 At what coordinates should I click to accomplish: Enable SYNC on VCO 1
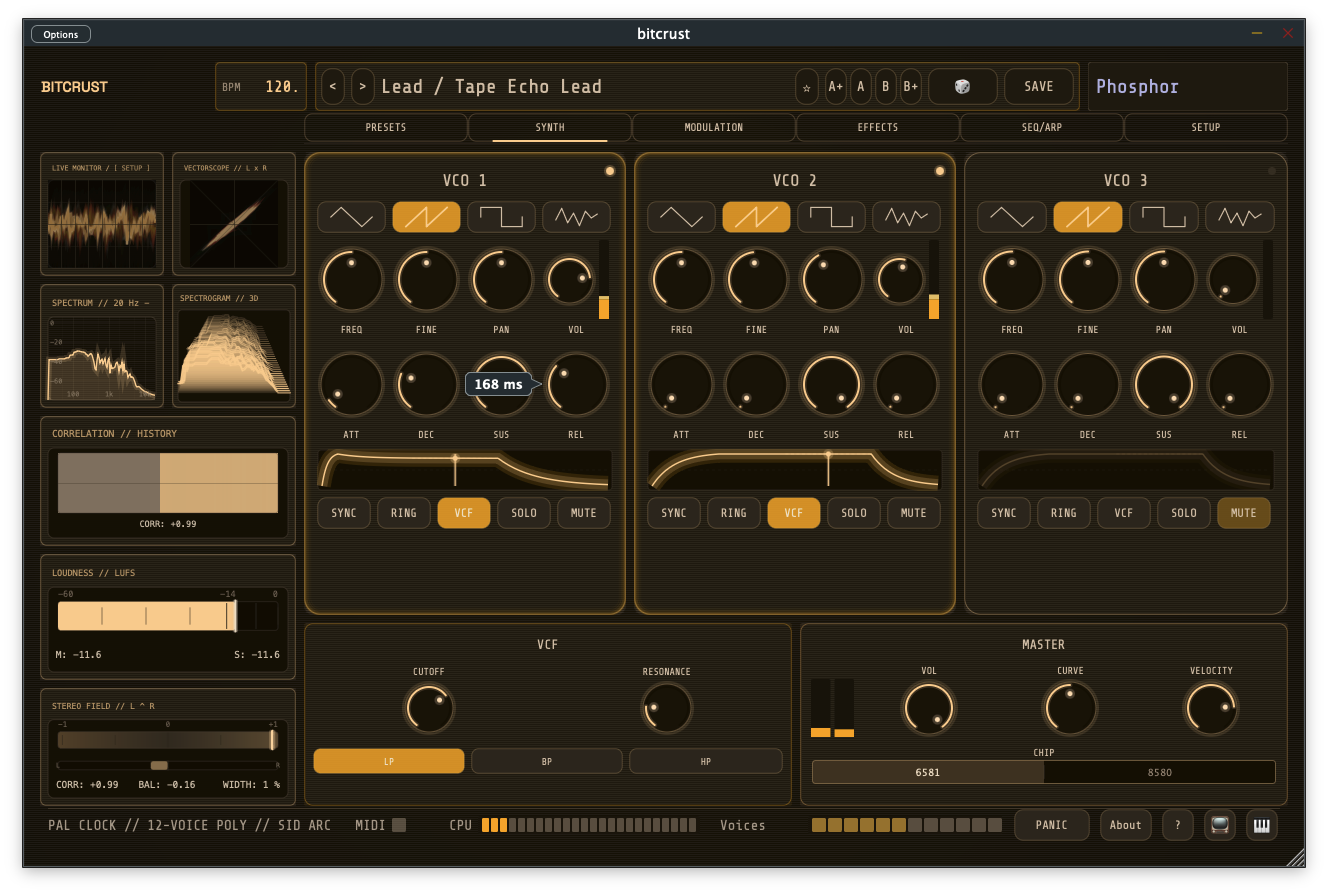pyautogui.click(x=343, y=512)
